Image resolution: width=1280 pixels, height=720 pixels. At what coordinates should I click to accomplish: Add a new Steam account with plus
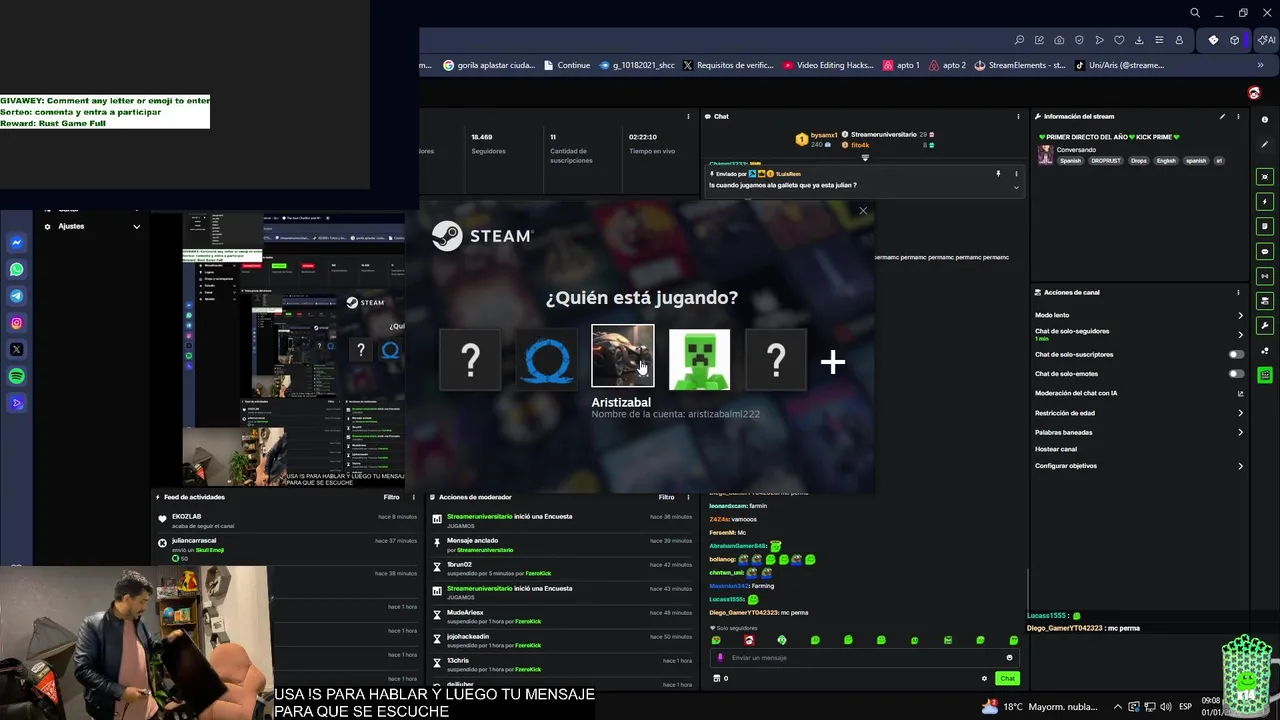coord(833,361)
